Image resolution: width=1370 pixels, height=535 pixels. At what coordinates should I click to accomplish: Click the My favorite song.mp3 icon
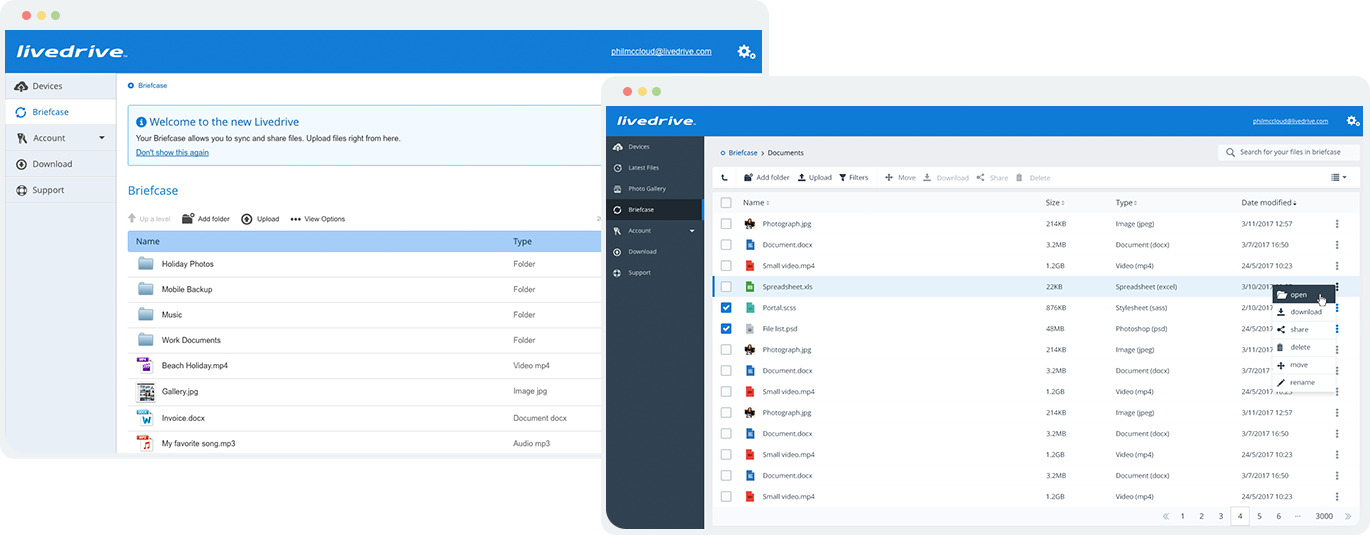point(144,443)
